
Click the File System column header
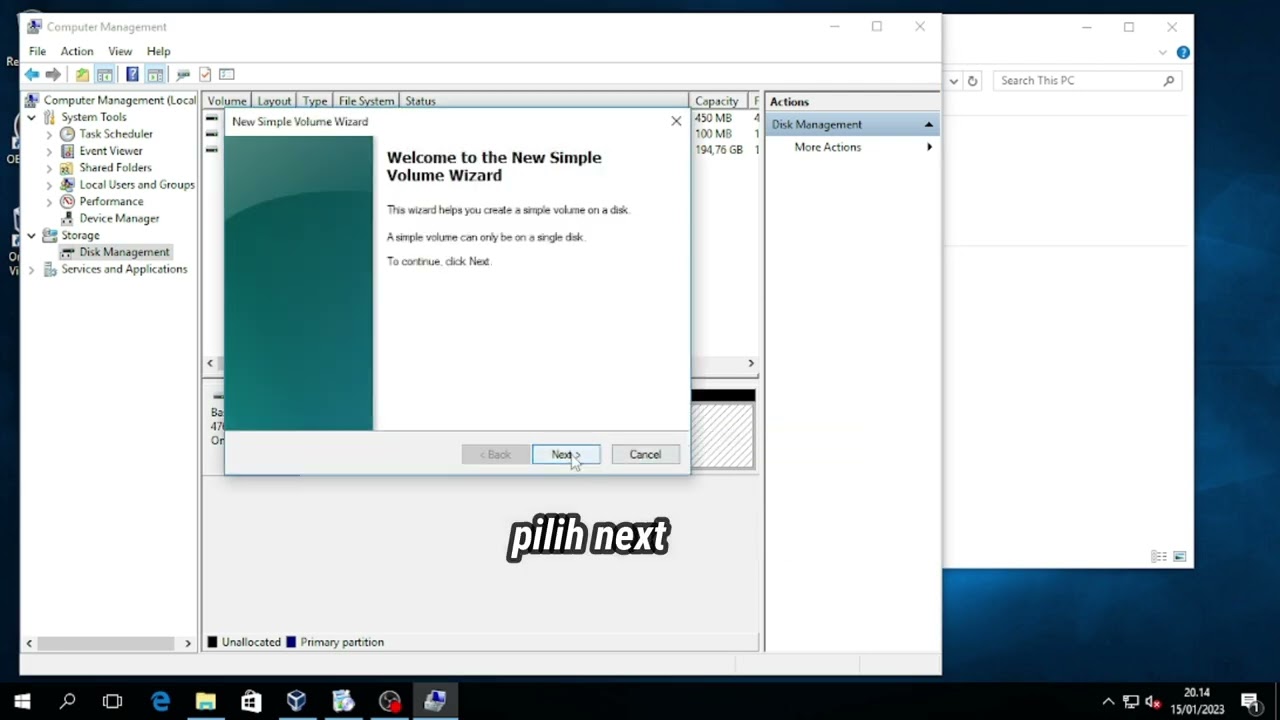(x=366, y=101)
